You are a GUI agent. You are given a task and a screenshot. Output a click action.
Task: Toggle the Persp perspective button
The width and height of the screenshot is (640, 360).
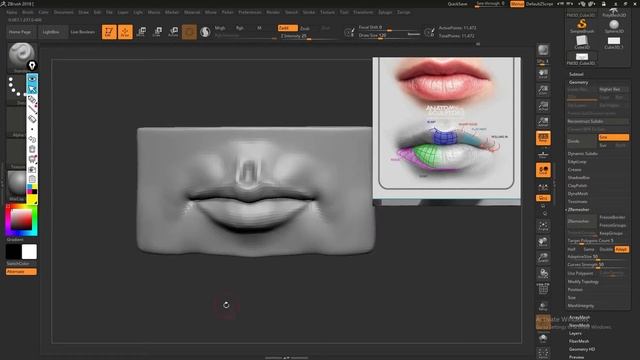pos(543,138)
